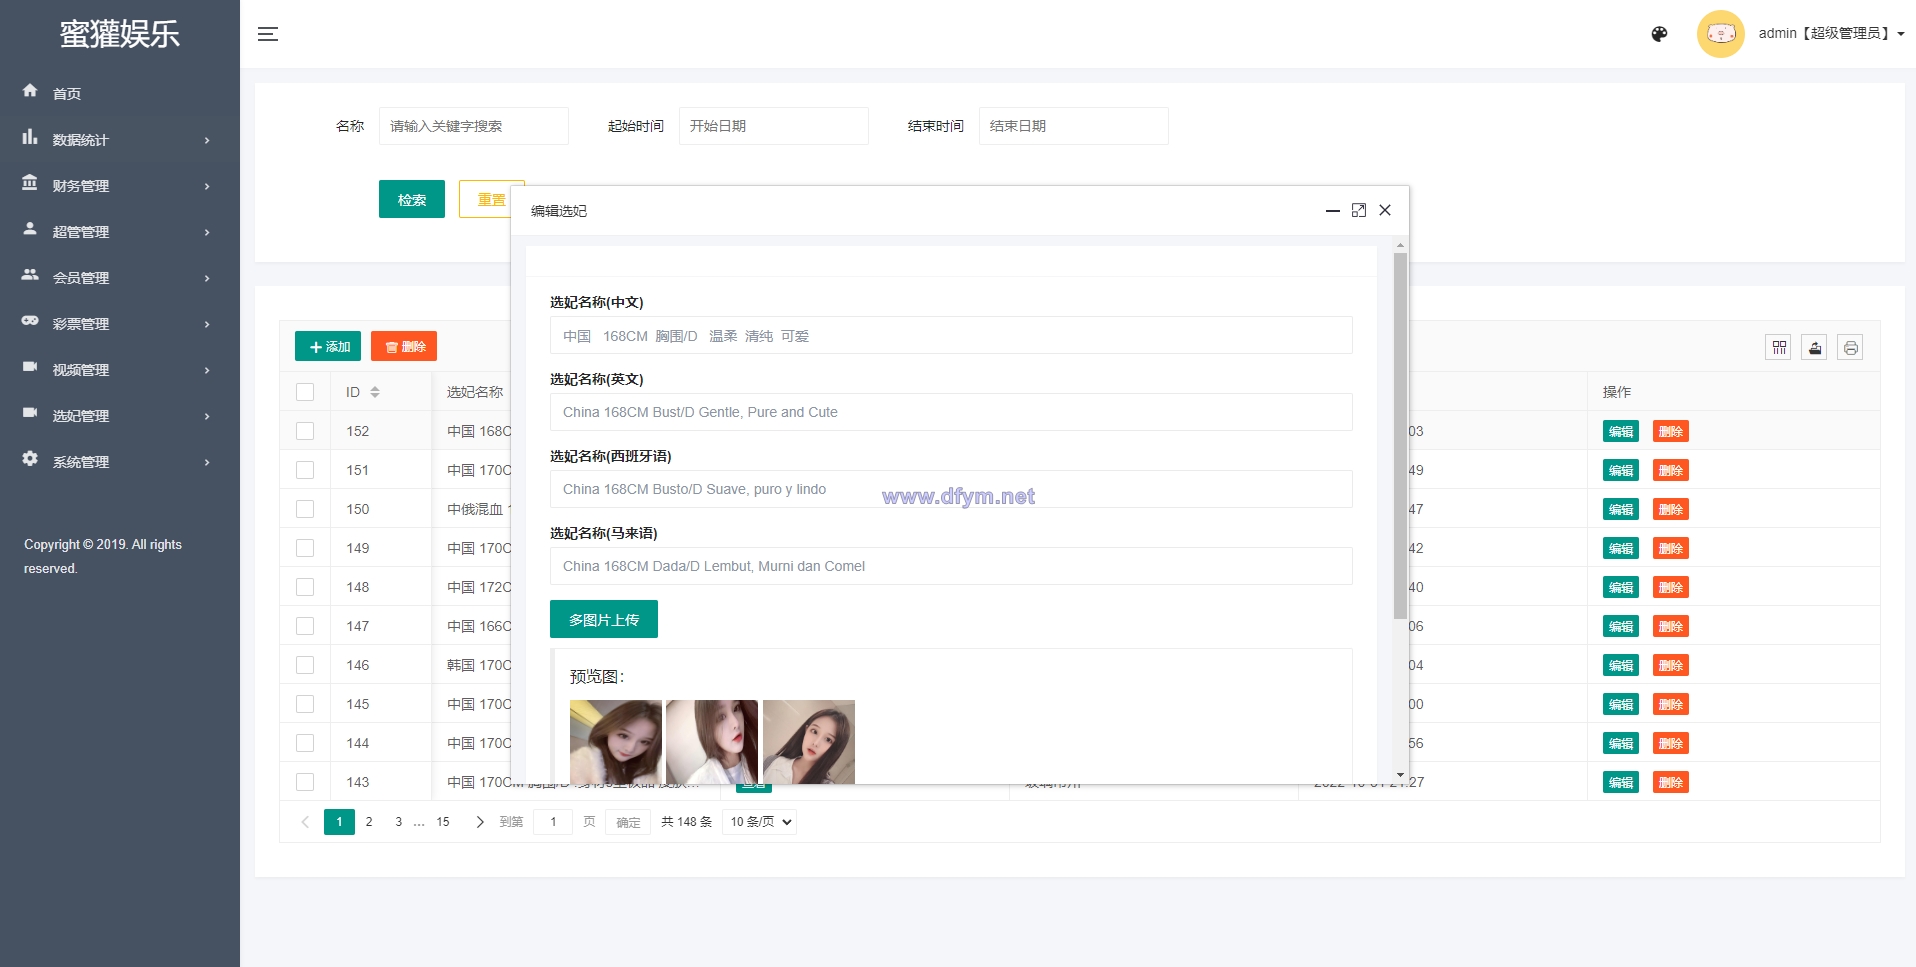Open the 会员管理 menu item
This screenshot has height=967, width=1916.
(x=120, y=277)
